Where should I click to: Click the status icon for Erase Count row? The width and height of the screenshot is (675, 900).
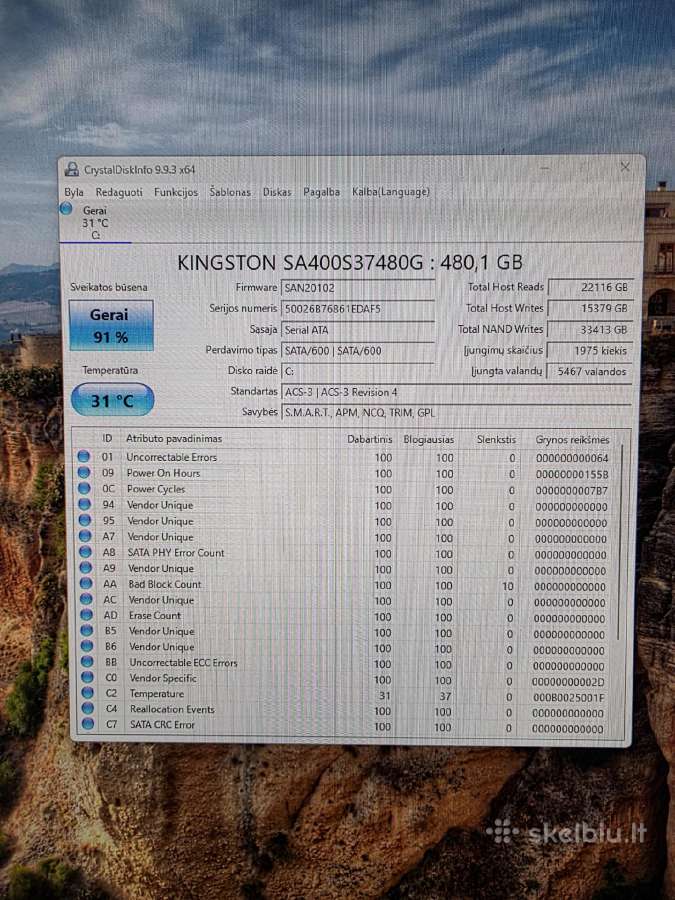pyautogui.click(x=87, y=615)
